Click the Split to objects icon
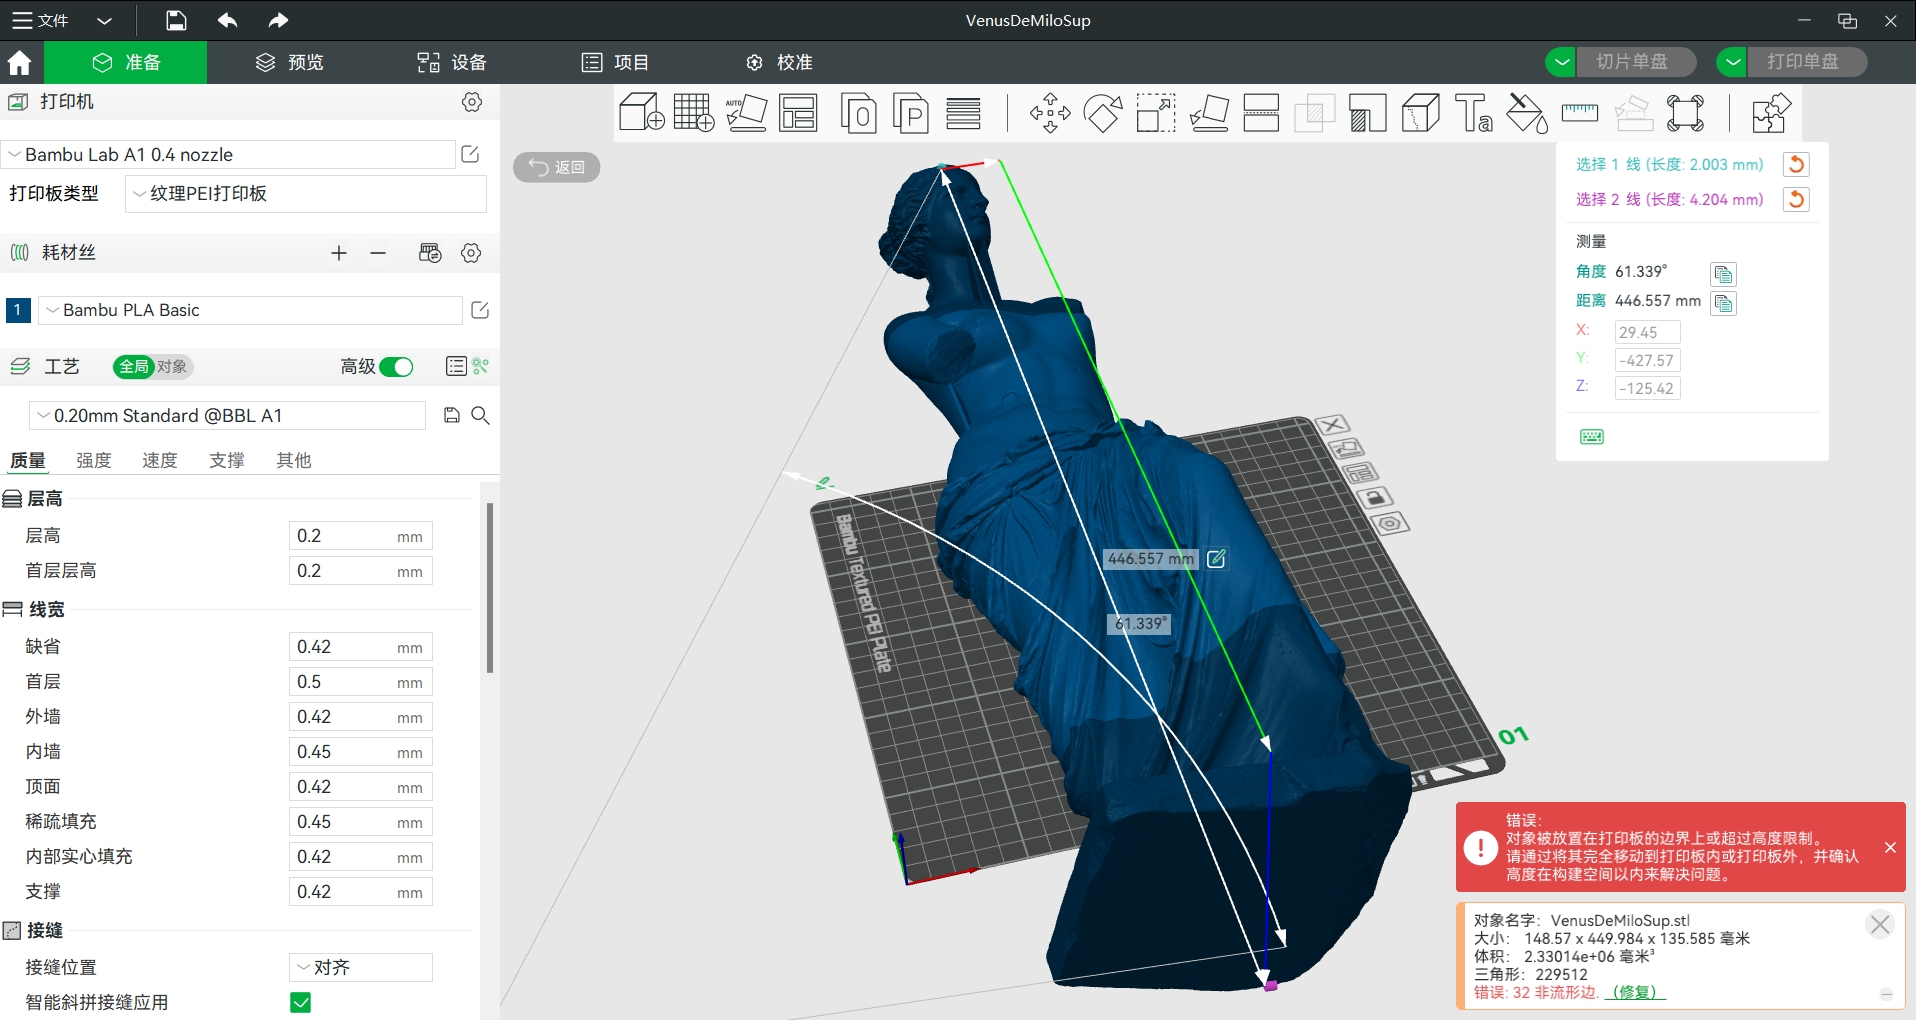This screenshot has width=1916, height=1020. [x=859, y=112]
